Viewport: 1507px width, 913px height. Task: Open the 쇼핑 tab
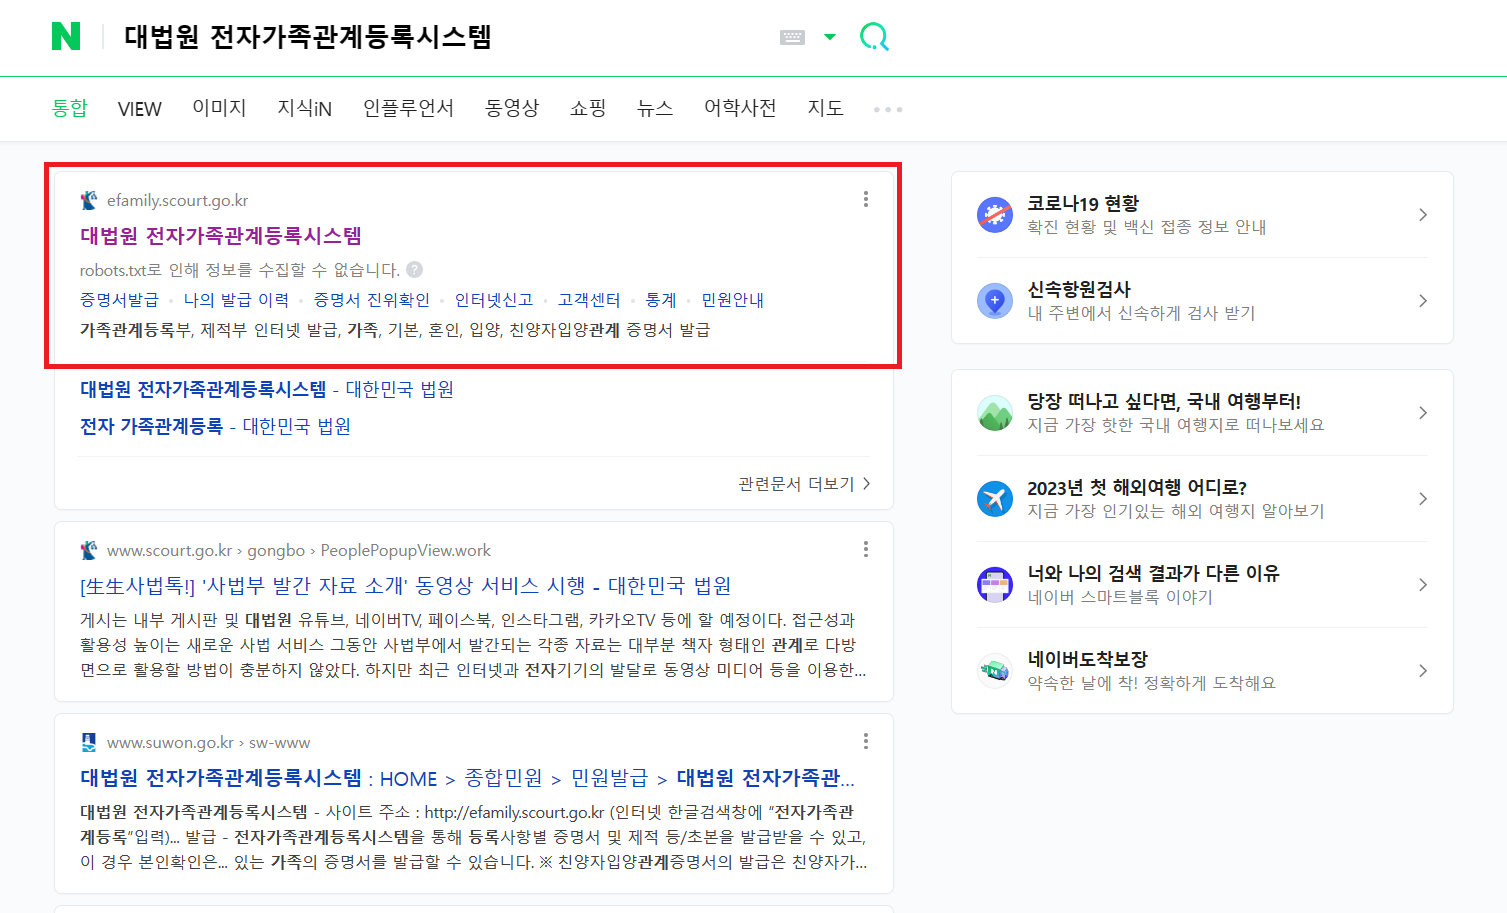[588, 108]
